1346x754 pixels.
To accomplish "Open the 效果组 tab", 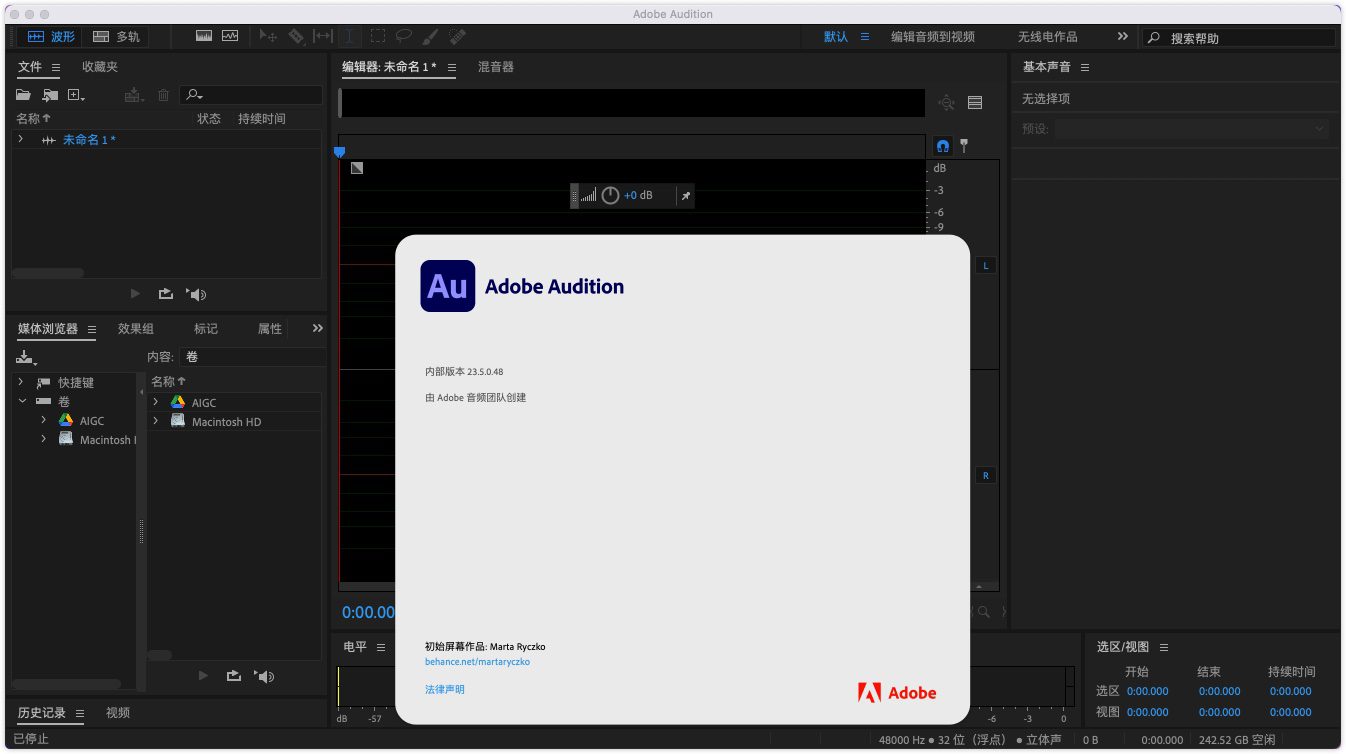I will click(135, 329).
